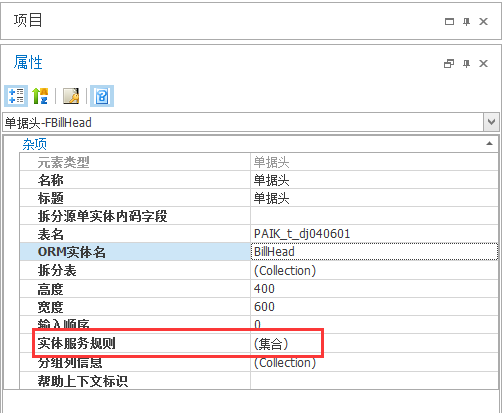Edit the height value 400
The image size is (502, 413).
point(374,289)
